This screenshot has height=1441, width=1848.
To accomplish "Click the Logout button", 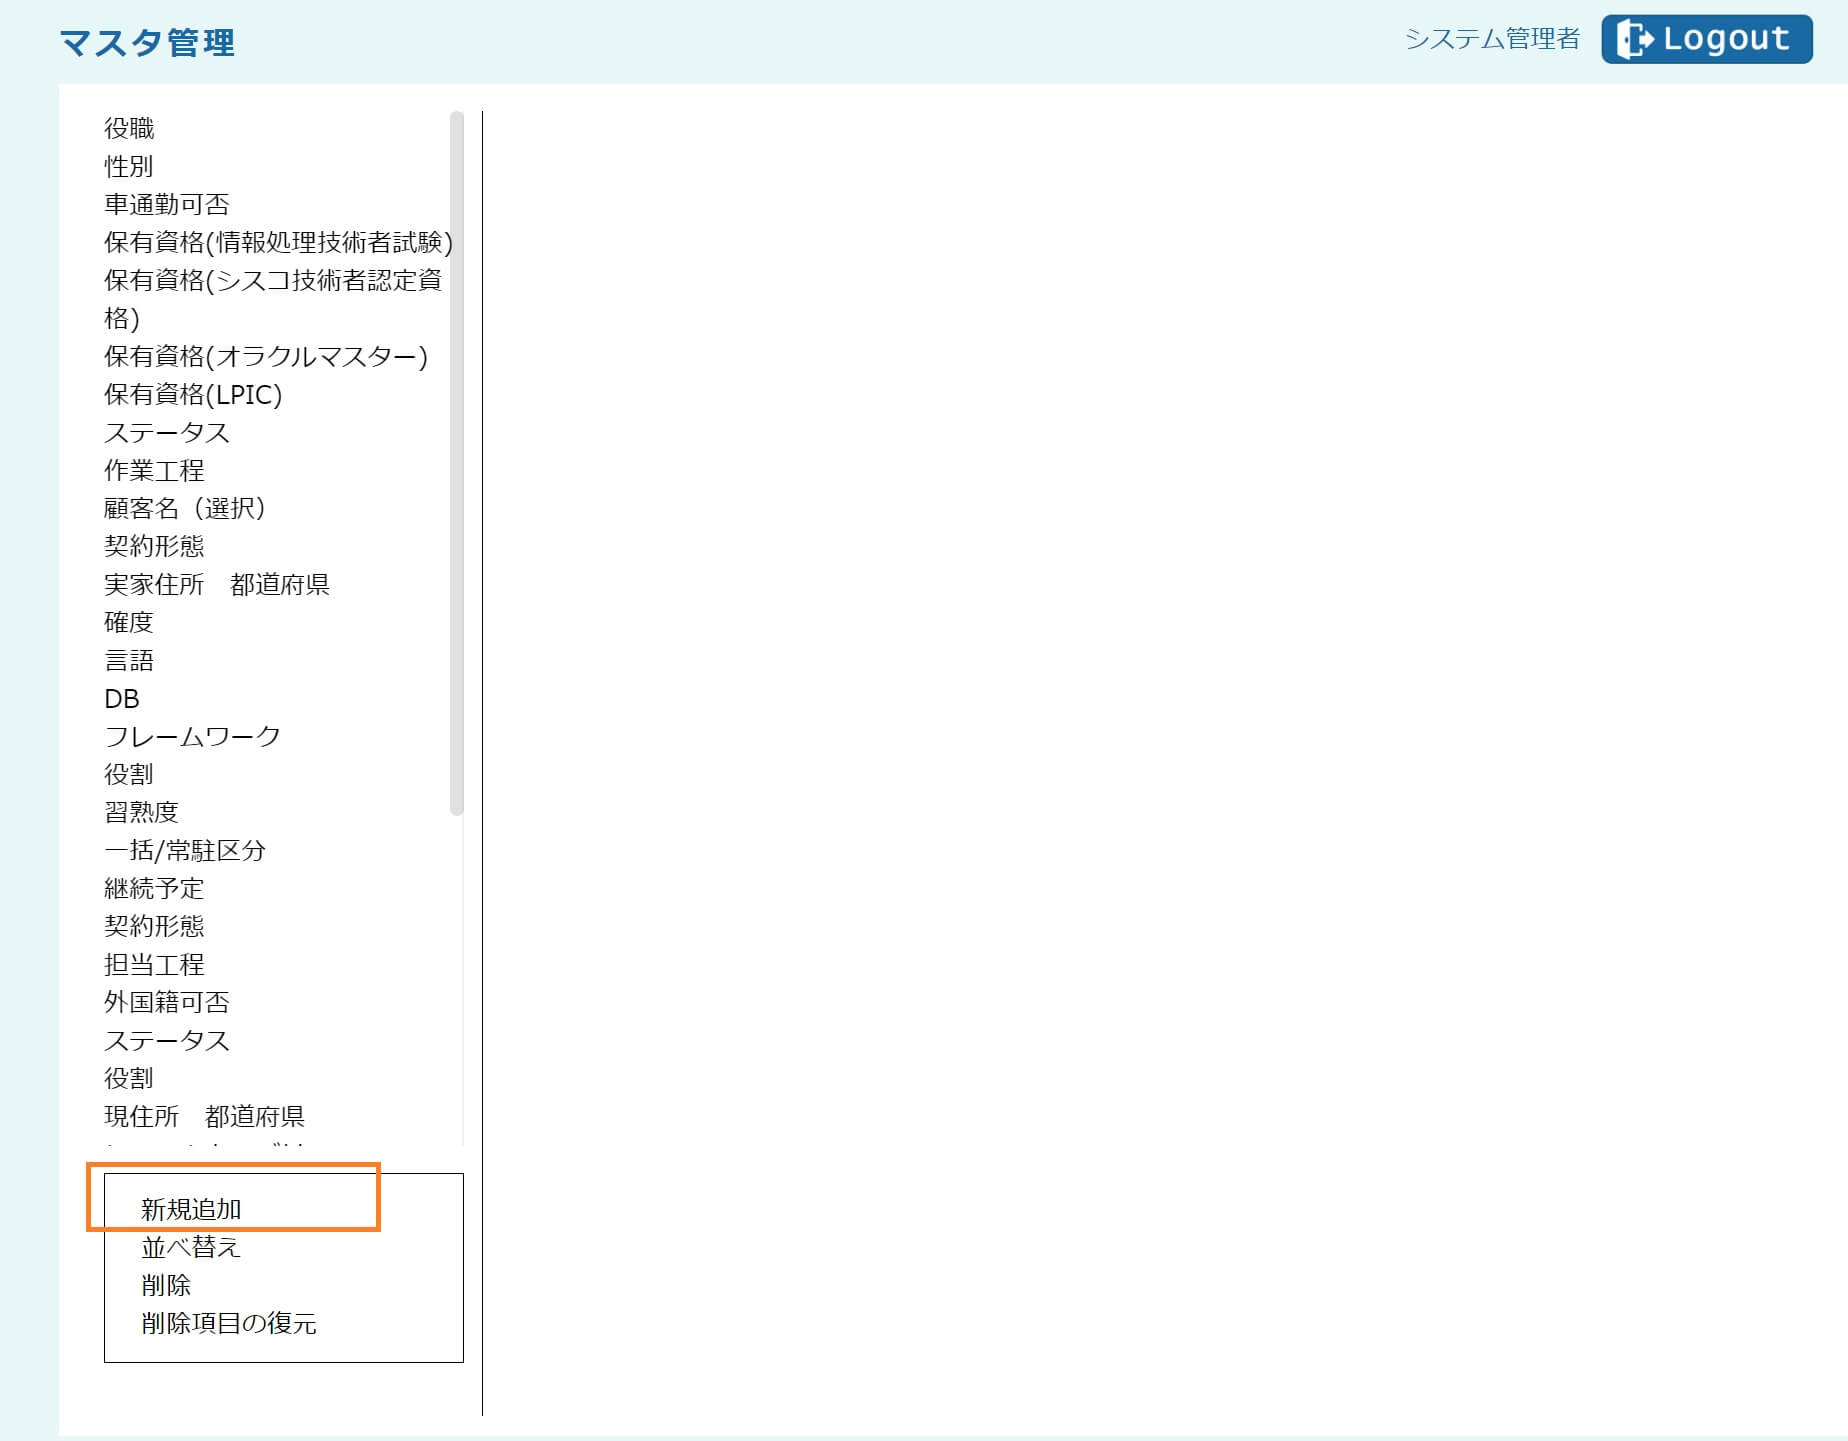I will click(x=1706, y=40).
